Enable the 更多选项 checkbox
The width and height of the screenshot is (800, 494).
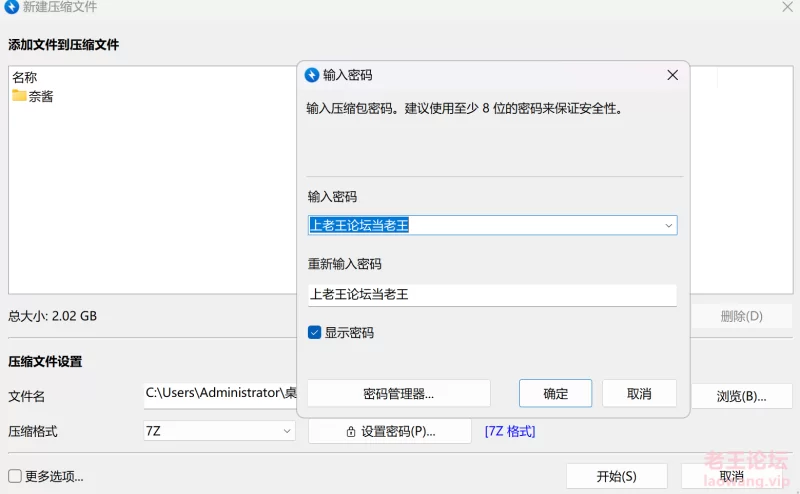pos(15,476)
